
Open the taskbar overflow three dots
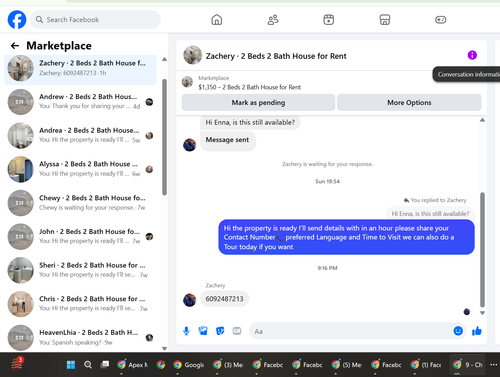(x=494, y=365)
